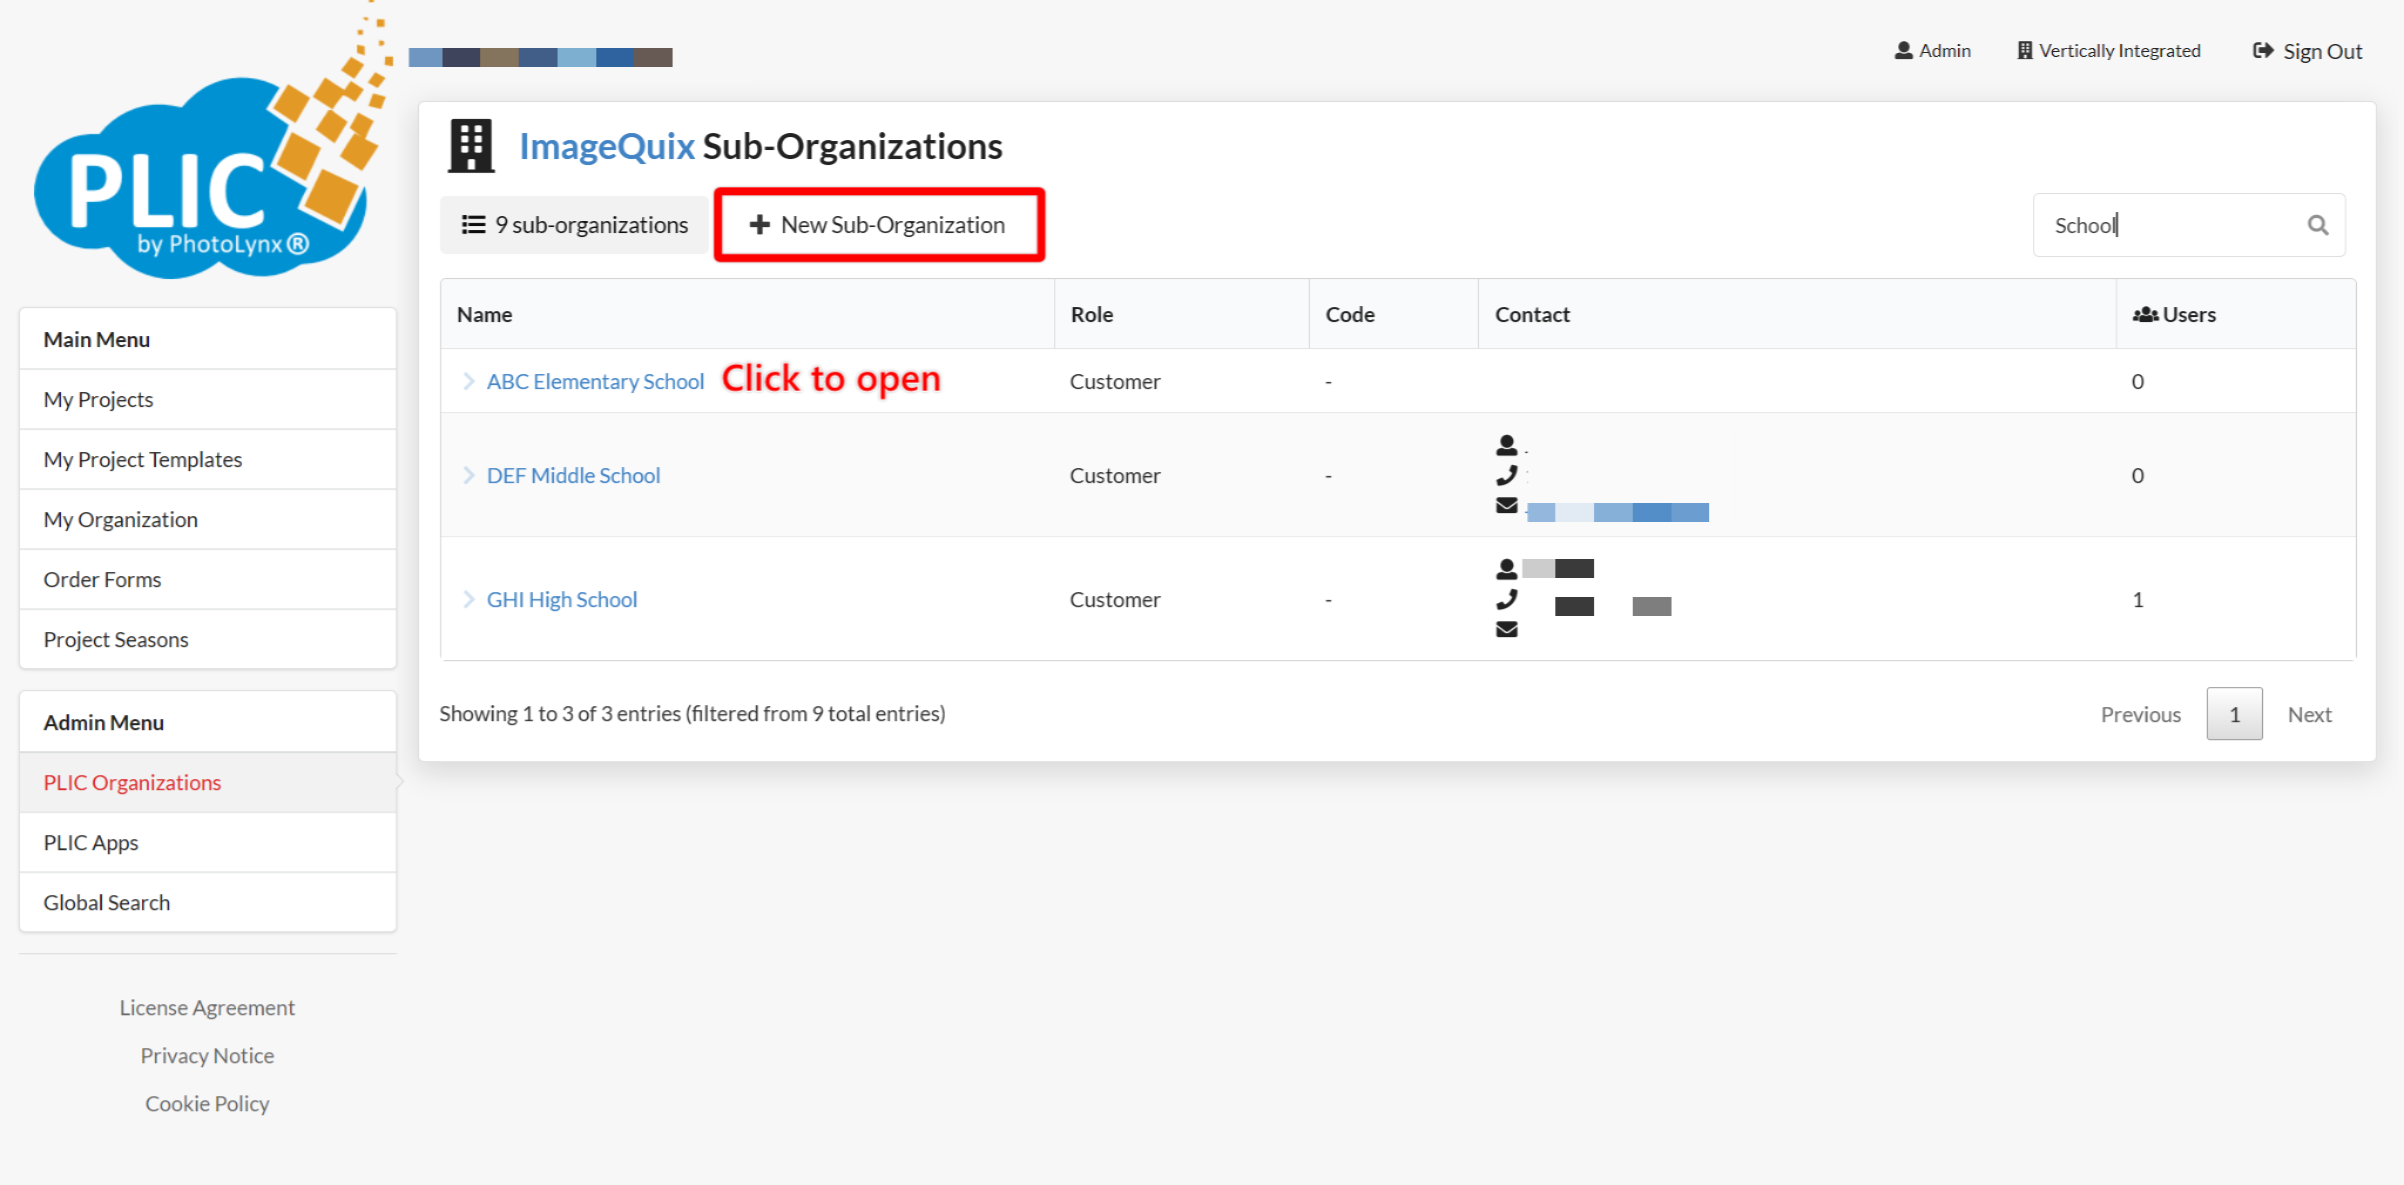Open the ABC Elementary School link
2404x1185 pixels.
pyautogui.click(x=595, y=381)
